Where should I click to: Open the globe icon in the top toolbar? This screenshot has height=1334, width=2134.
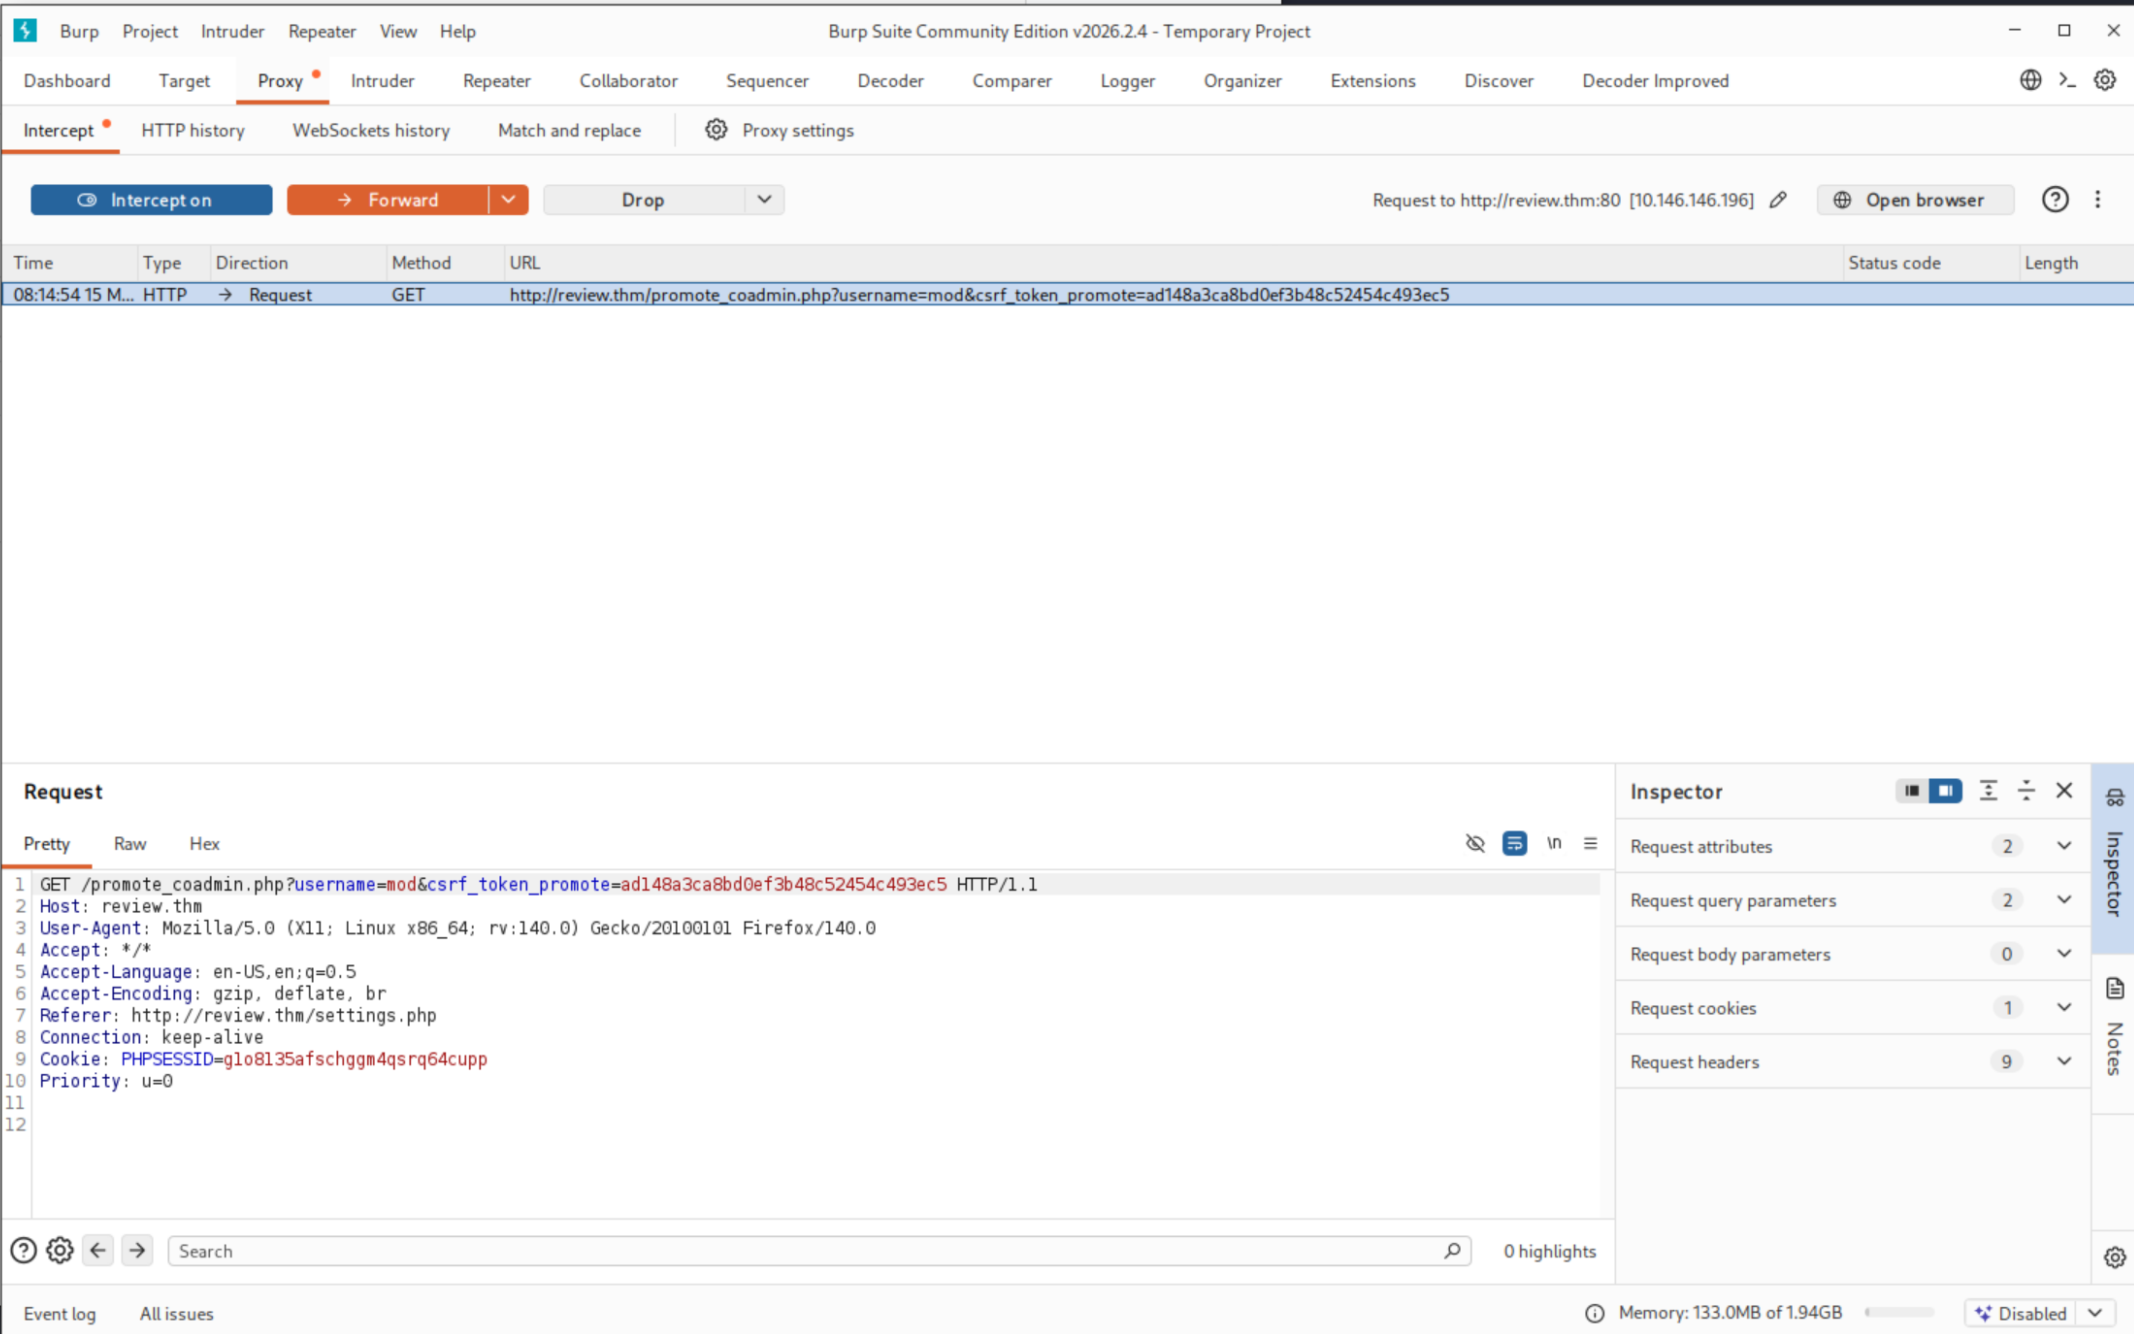tap(2030, 80)
